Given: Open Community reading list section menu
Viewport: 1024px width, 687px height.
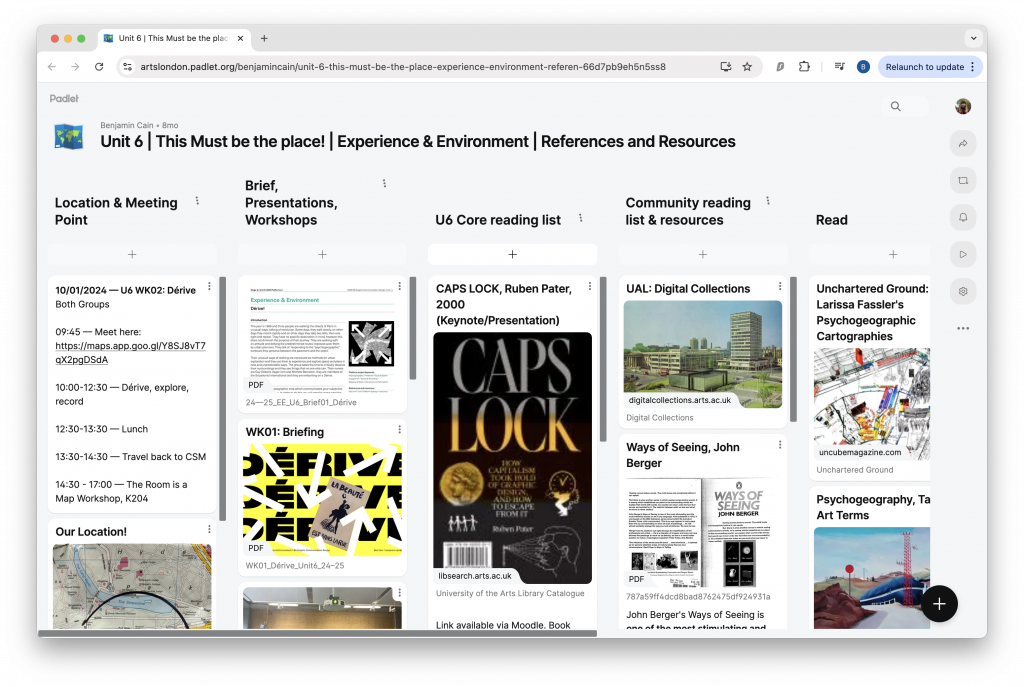Looking at the screenshot, I should (768, 201).
